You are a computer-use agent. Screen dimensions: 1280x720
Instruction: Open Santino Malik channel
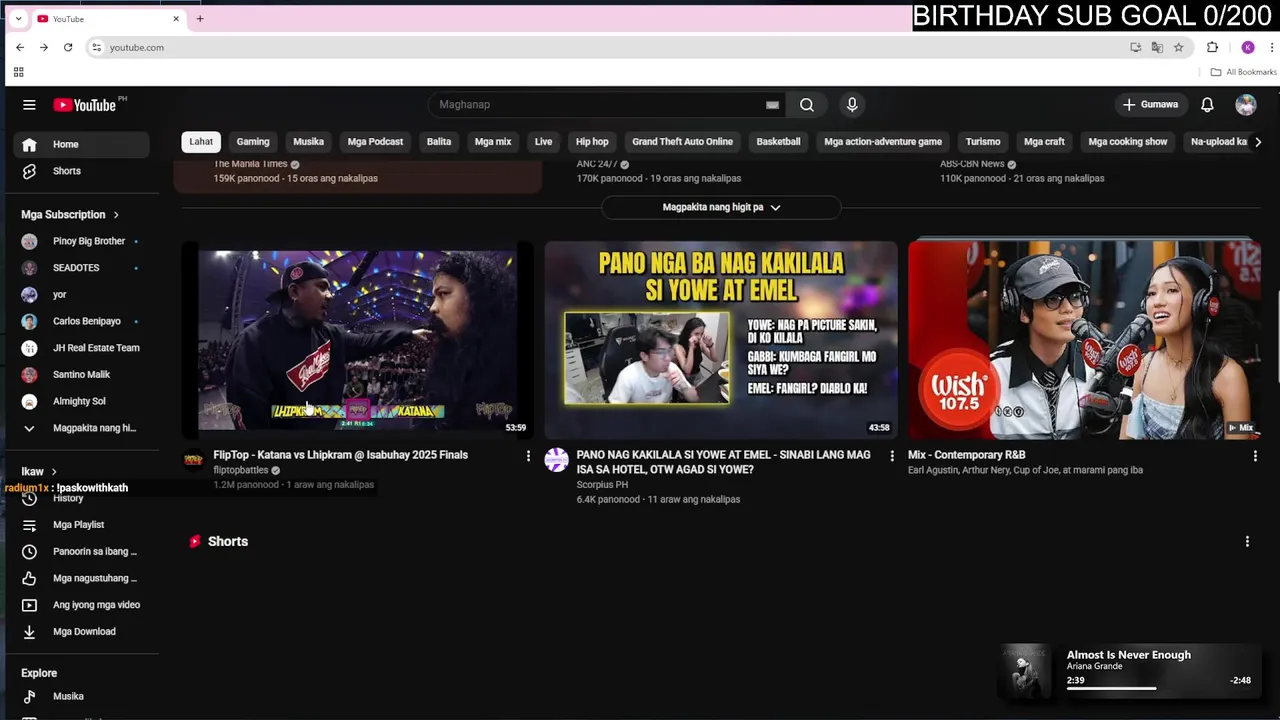(82, 374)
